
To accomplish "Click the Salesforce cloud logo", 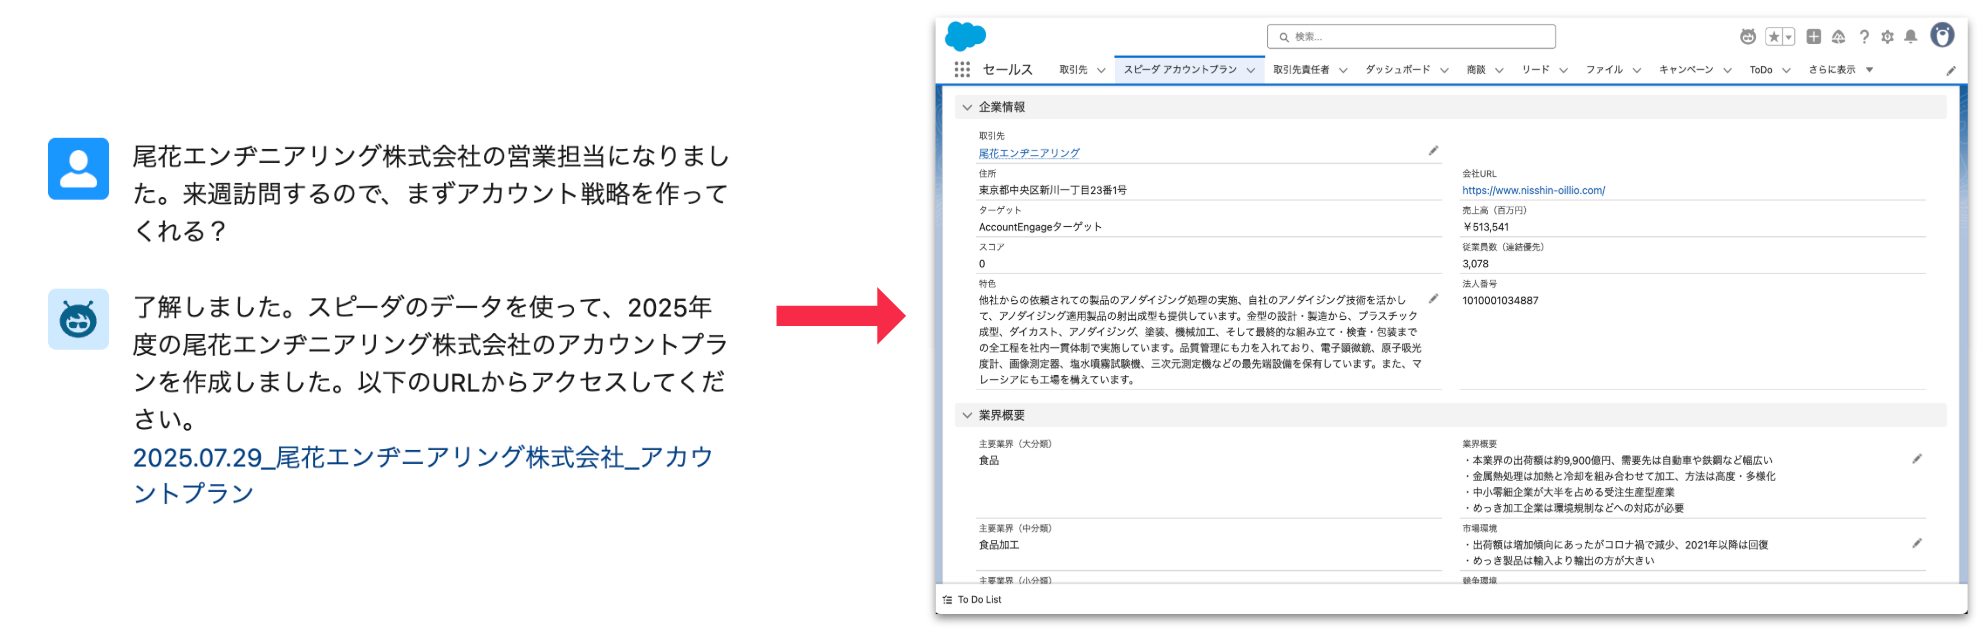I will pyautogui.click(x=965, y=36).
